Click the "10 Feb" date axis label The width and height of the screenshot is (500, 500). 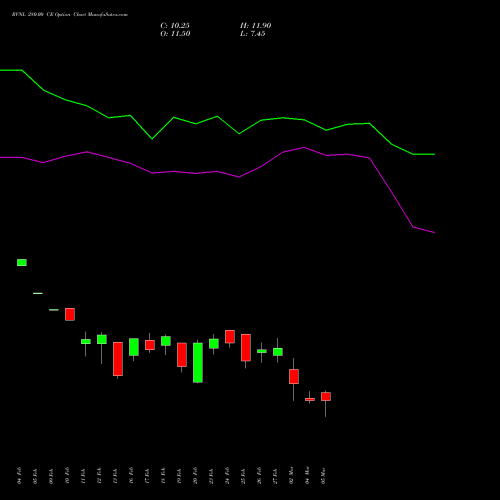[x=67, y=476]
